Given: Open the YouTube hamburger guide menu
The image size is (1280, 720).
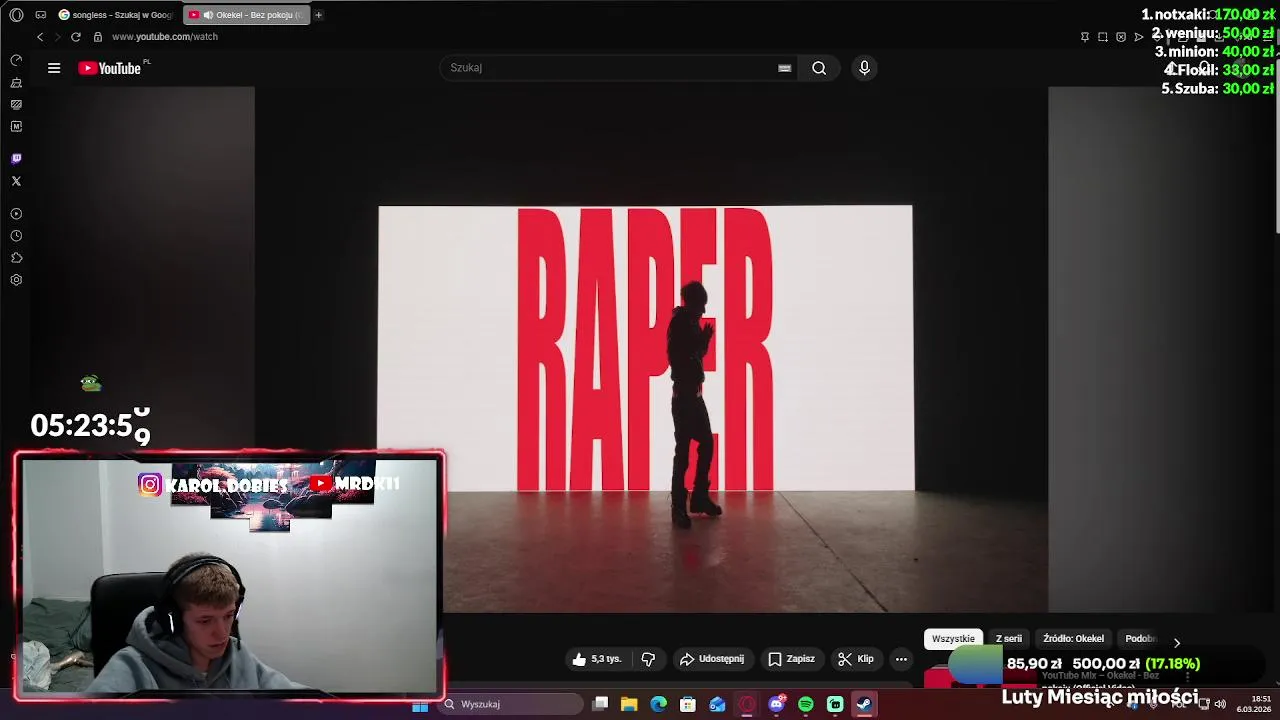Looking at the screenshot, I should (54, 68).
